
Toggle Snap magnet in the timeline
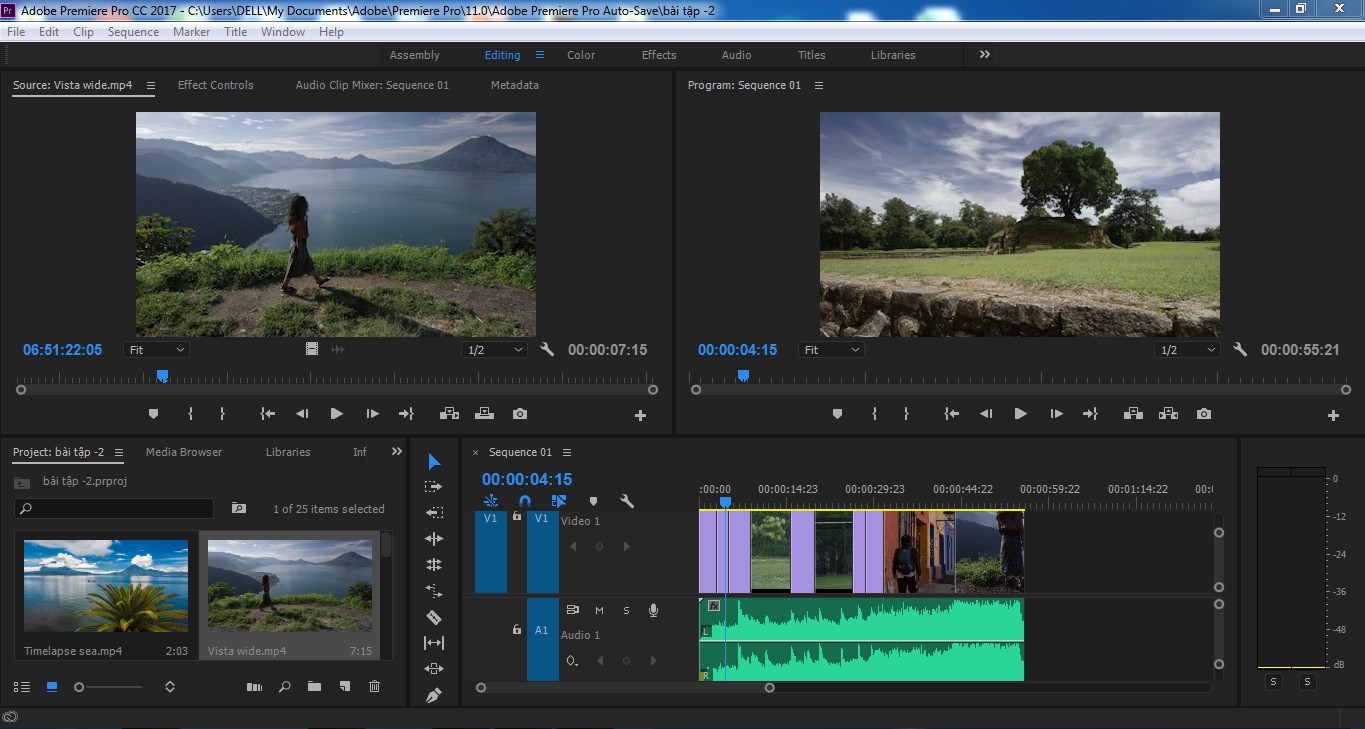(x=525, y=501)
